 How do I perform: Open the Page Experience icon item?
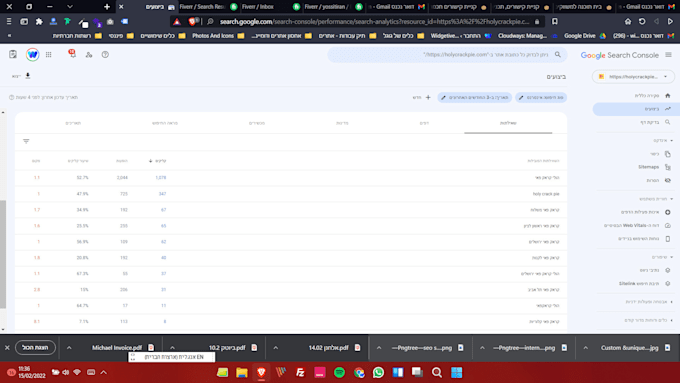click(x=667, y=212)
